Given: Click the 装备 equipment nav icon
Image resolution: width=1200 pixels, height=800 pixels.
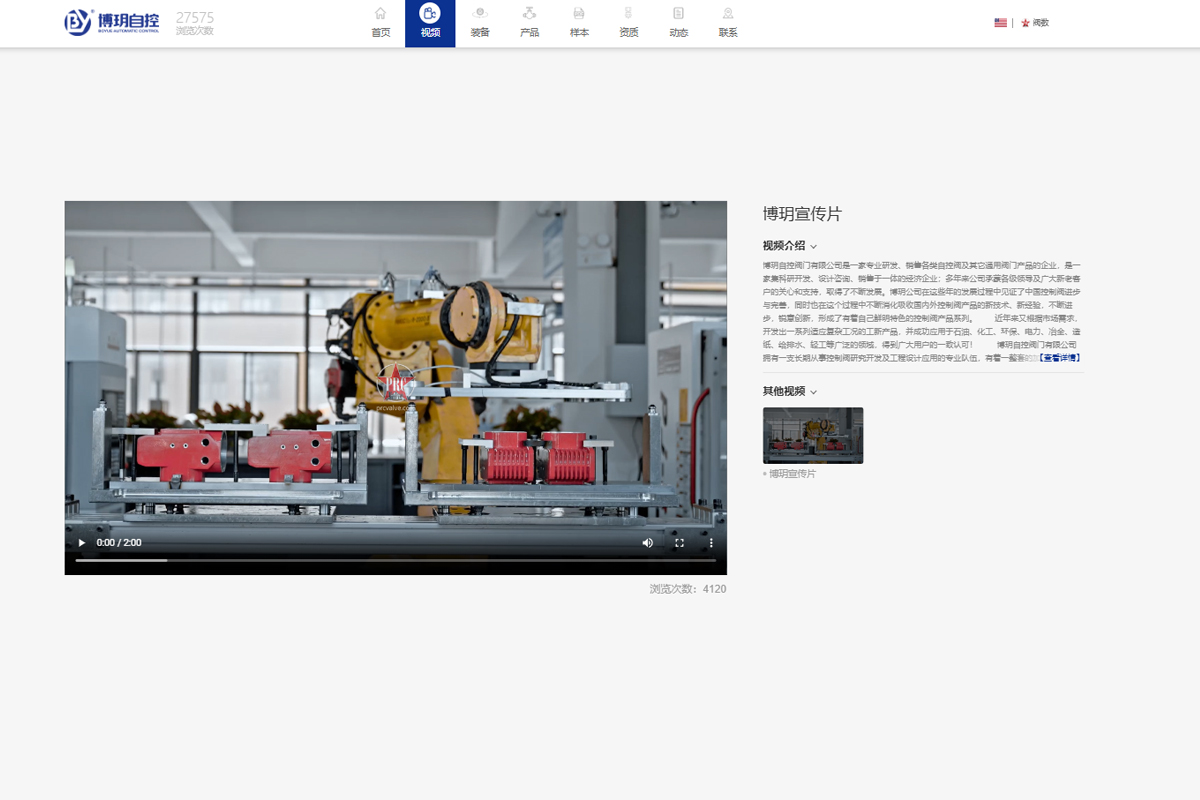Looking at the screenshot, I should pos(480,14).
